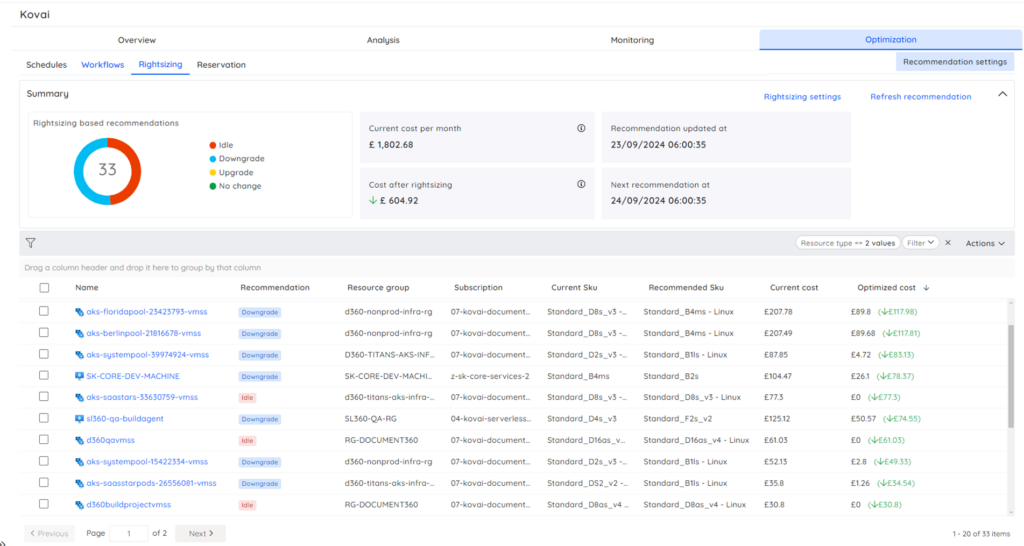Check the box for d360qavmss row
This screenshot has width=1024, height=546.
coord(44,440)
